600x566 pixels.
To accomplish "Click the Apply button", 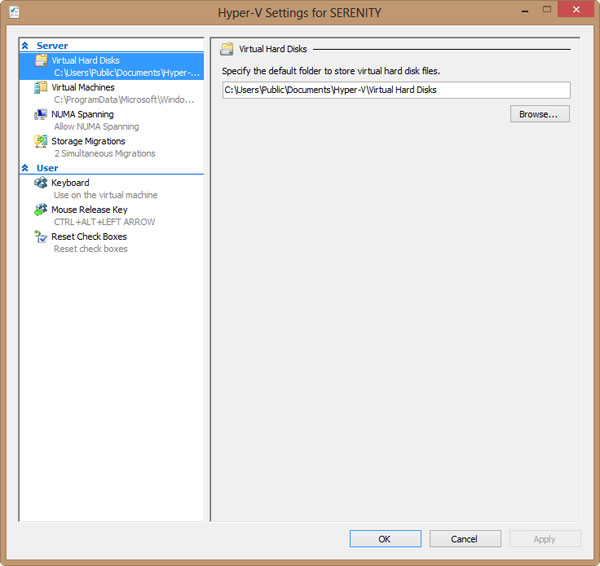I will [x=545, y=539].
